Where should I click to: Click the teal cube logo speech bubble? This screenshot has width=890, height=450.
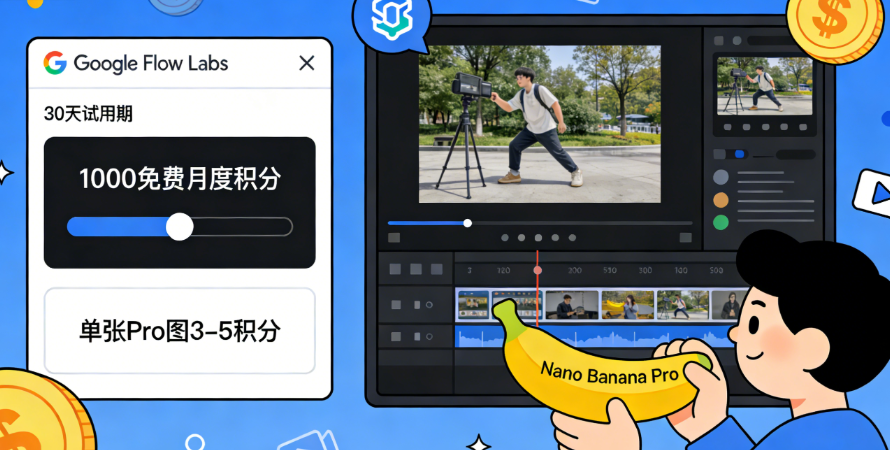tap(392, 21)
